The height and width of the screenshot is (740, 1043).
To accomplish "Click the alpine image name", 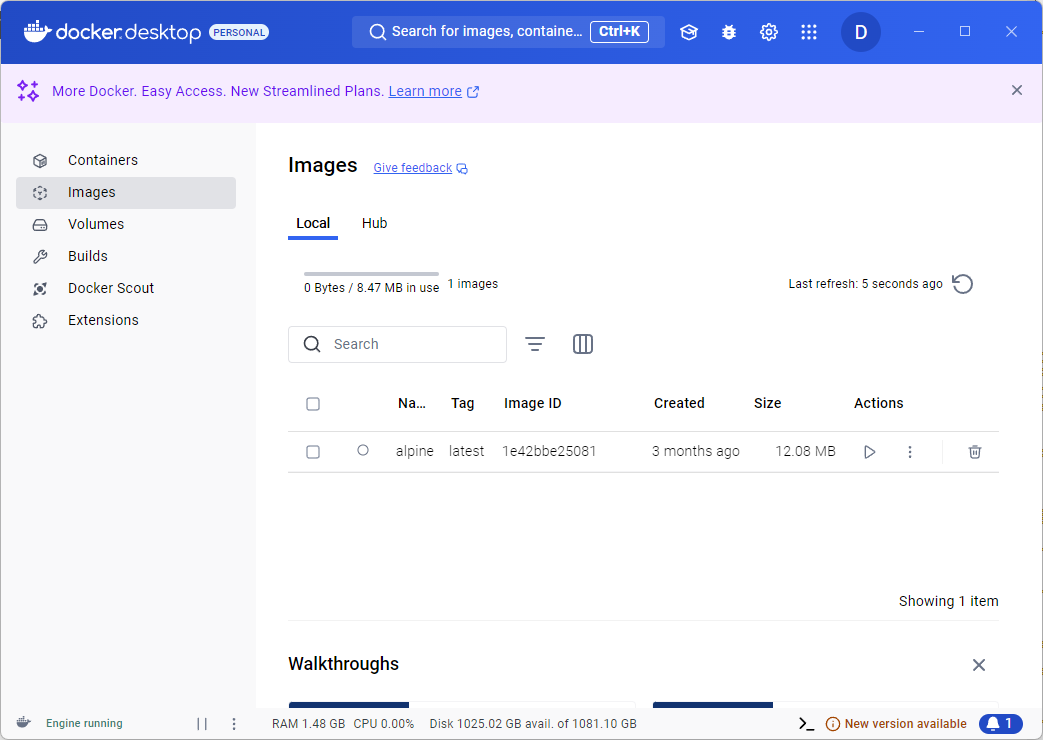I will pyautogui.click(x=414, y=451).
